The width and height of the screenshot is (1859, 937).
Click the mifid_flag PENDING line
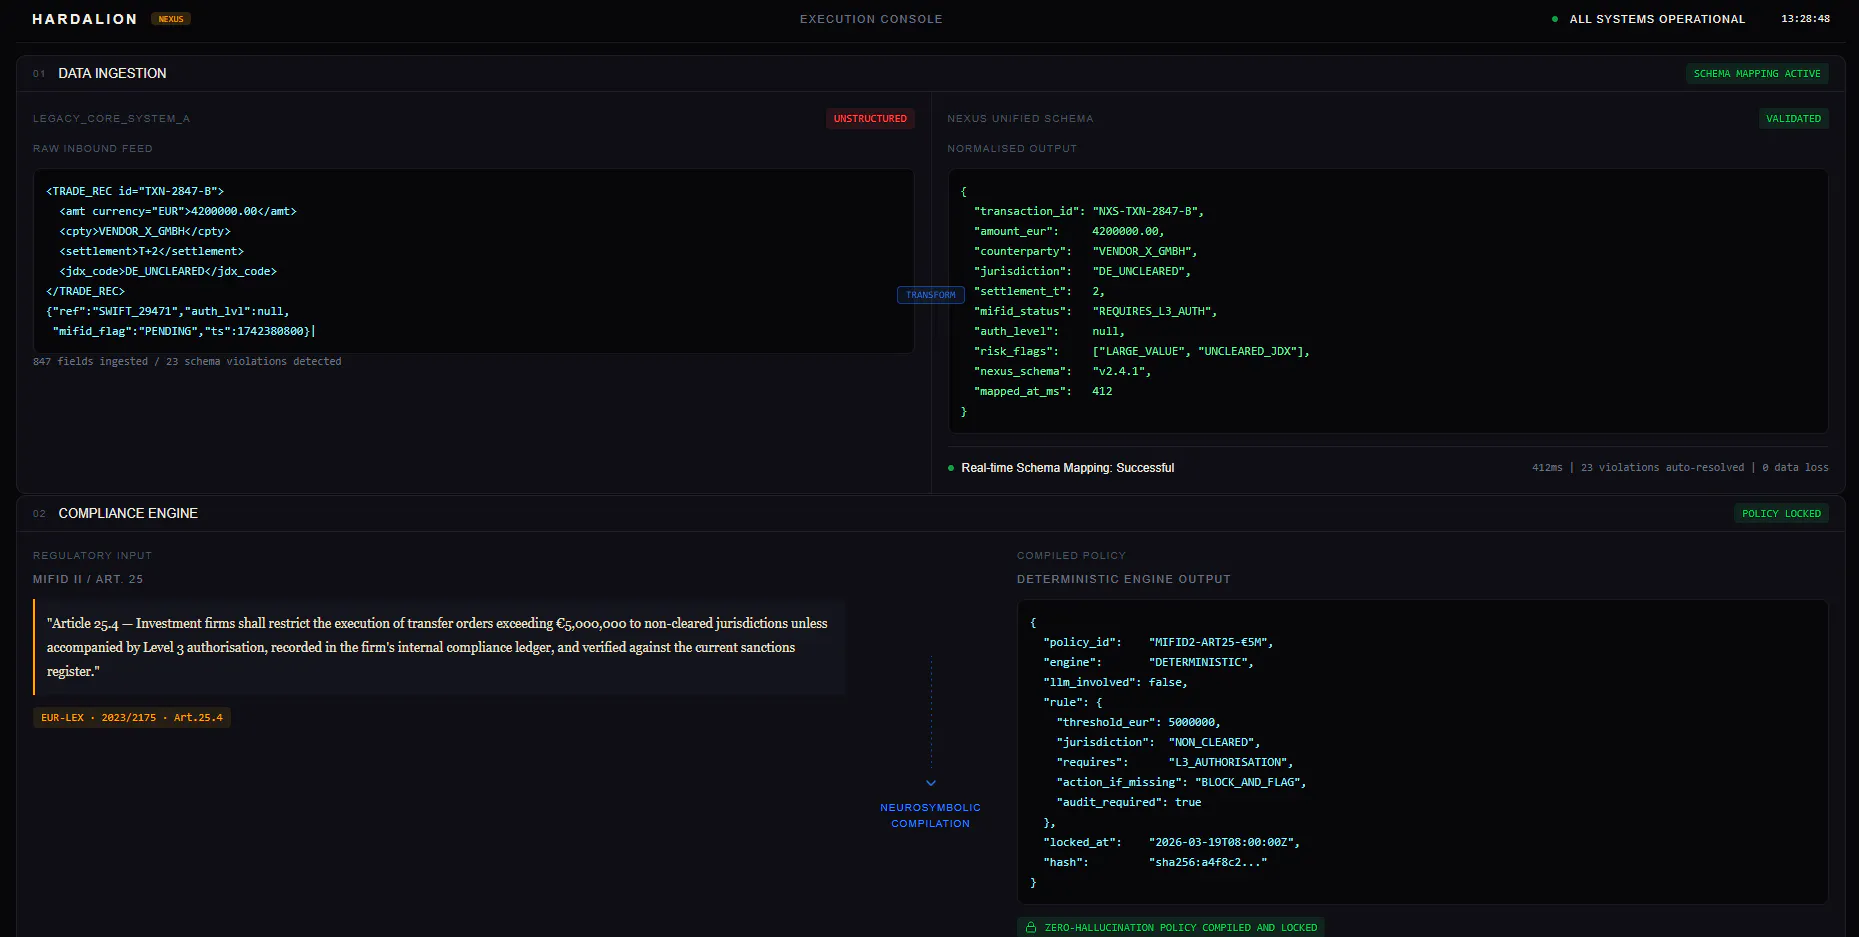tap(184, 331)
